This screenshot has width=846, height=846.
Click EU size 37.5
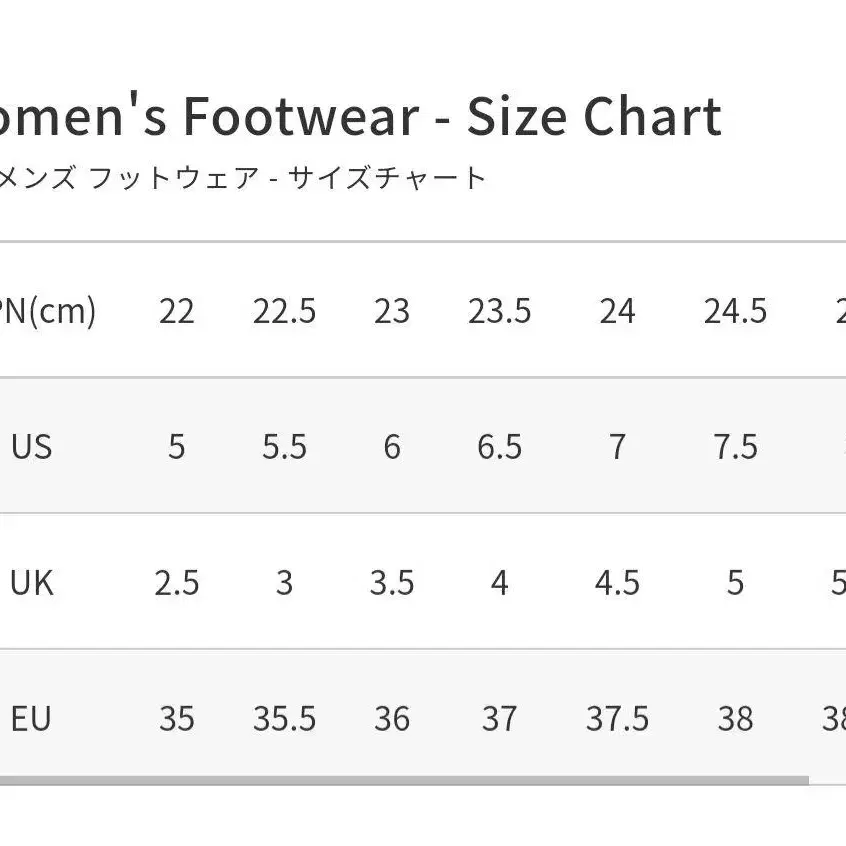617,719
